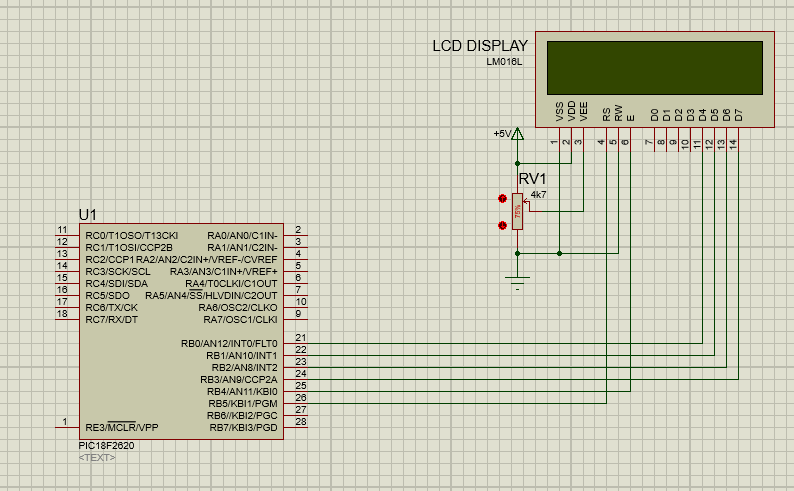The image size is (794, 491).
Task: Click pin number 28 on U1
Action: tap(301, 422)
